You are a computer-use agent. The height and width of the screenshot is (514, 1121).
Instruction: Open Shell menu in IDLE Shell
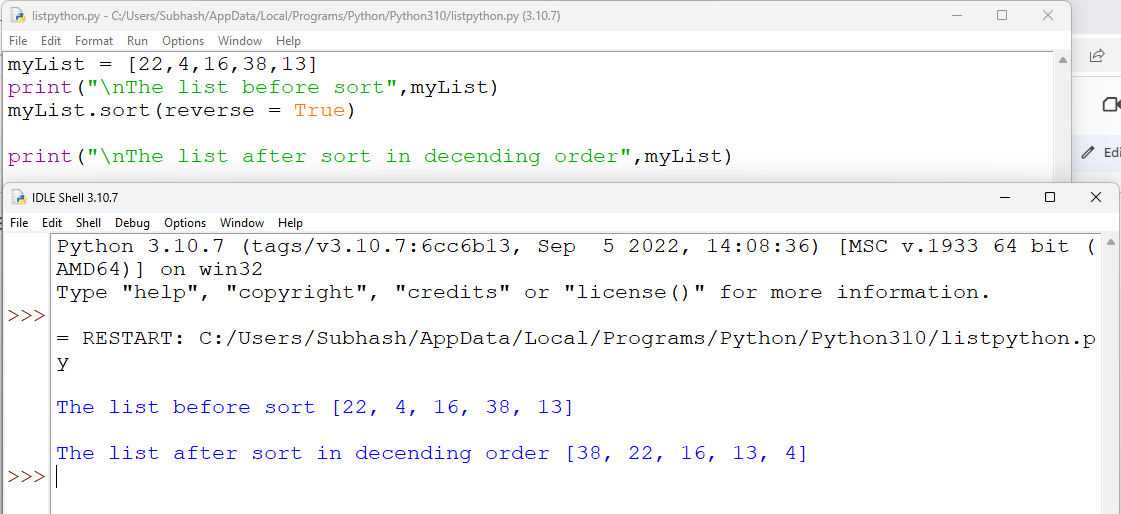[89, 222]
